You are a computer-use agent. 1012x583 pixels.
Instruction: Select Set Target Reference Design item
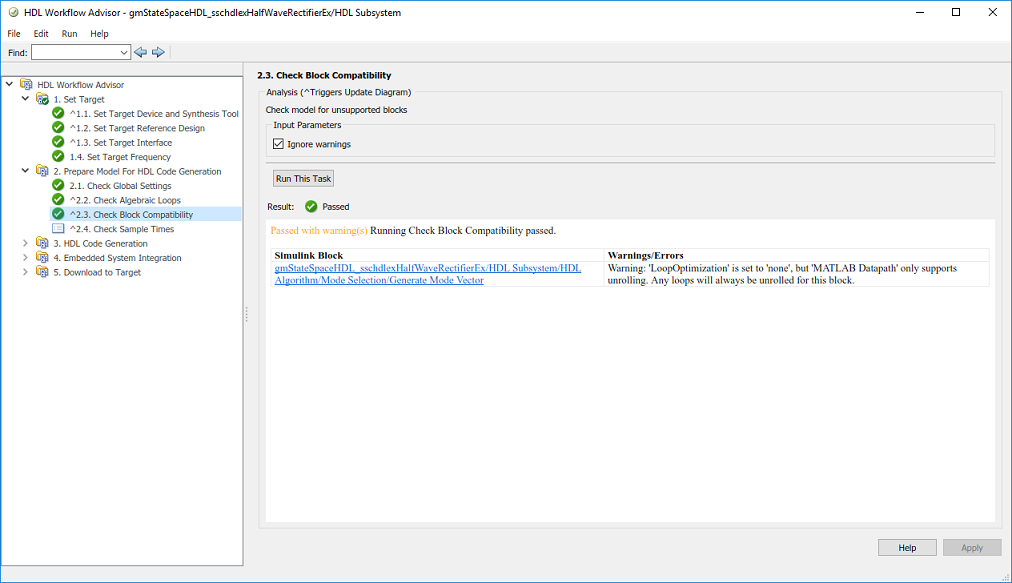tap(136, 128)
